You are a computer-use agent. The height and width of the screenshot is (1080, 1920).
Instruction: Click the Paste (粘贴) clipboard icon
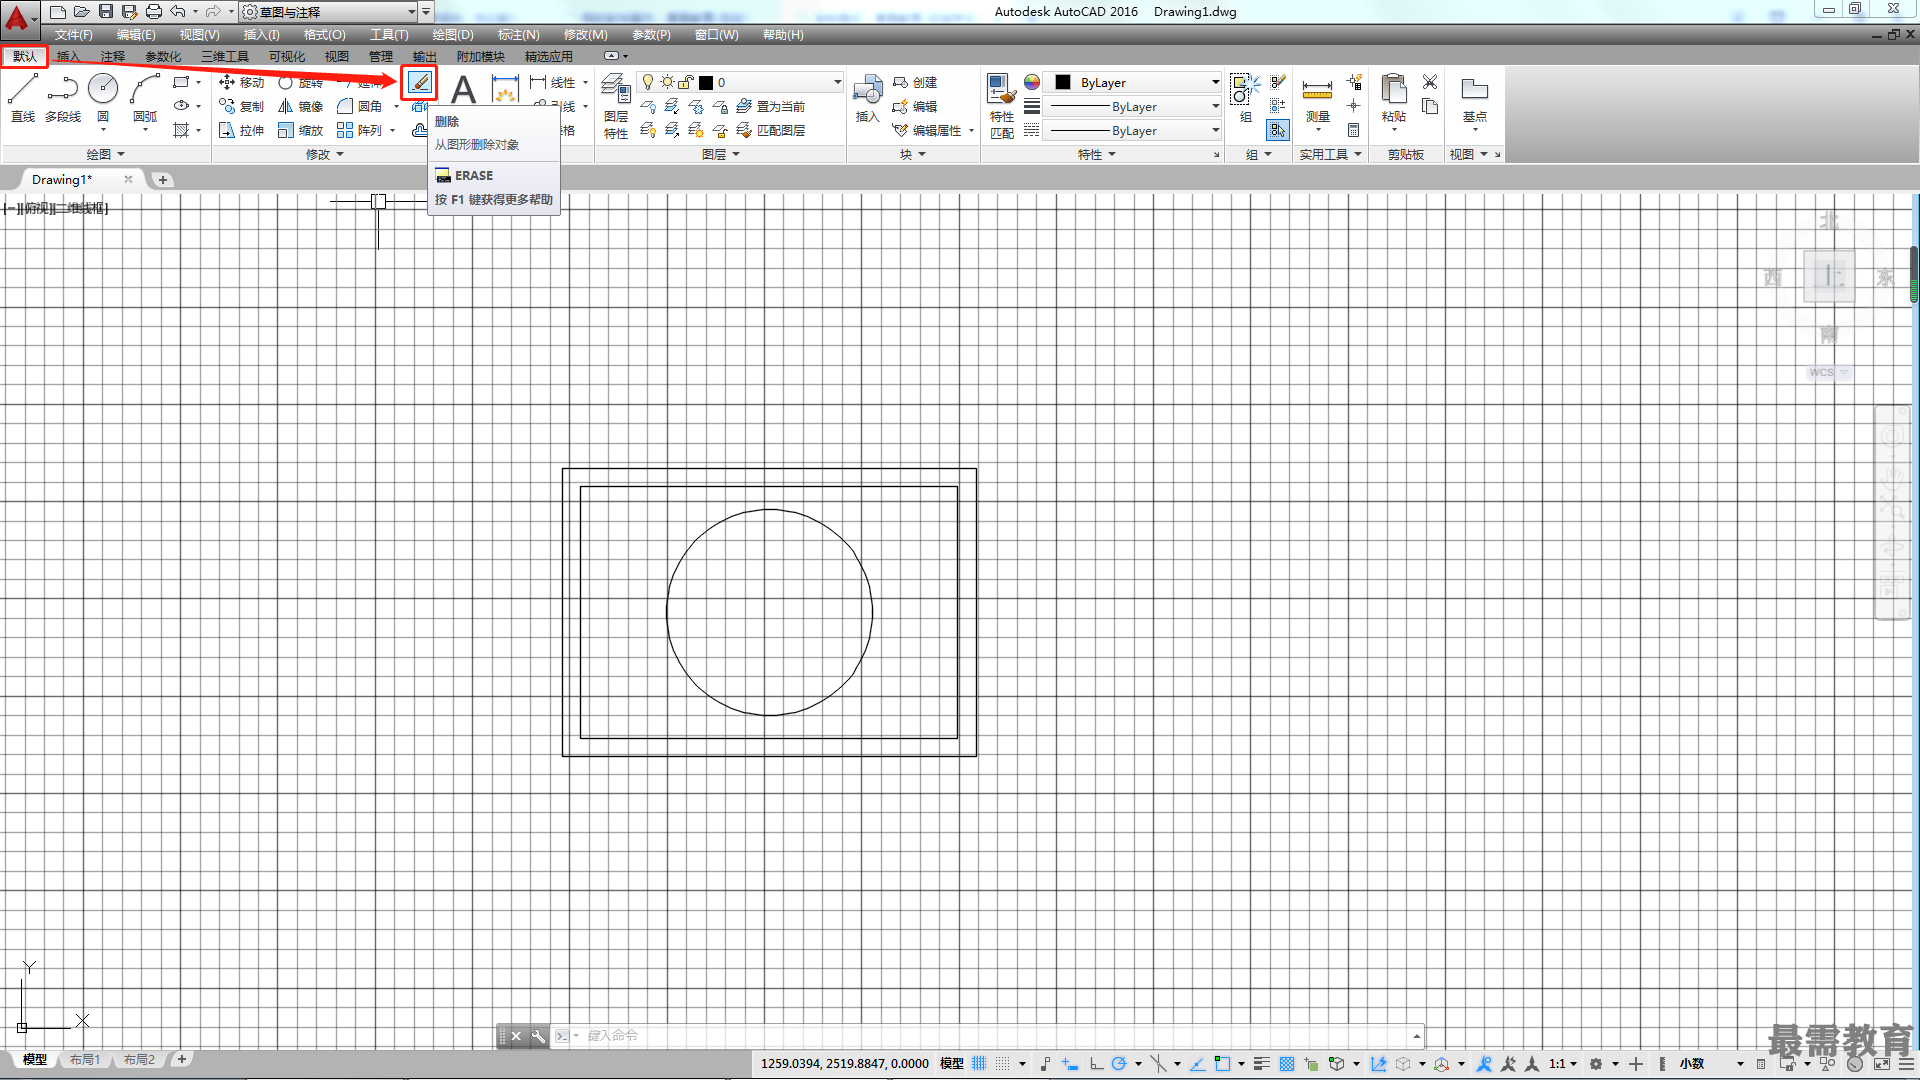[x=1394, y=98]
